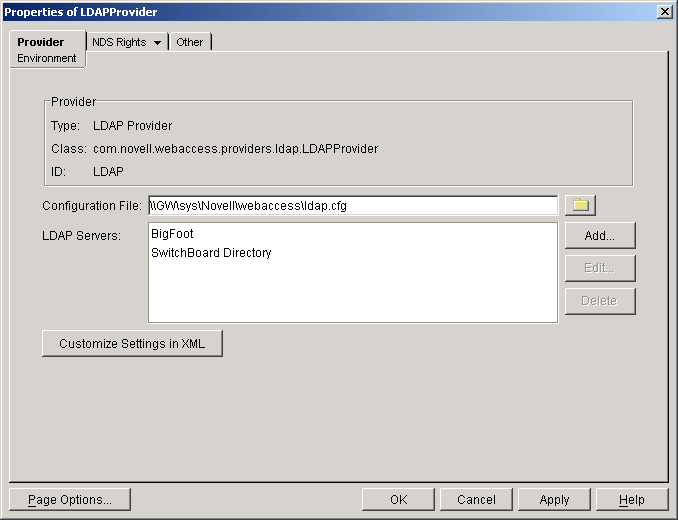678x520 pixels.
Task: Apply the provider settings
Action: tap(554, 499)
